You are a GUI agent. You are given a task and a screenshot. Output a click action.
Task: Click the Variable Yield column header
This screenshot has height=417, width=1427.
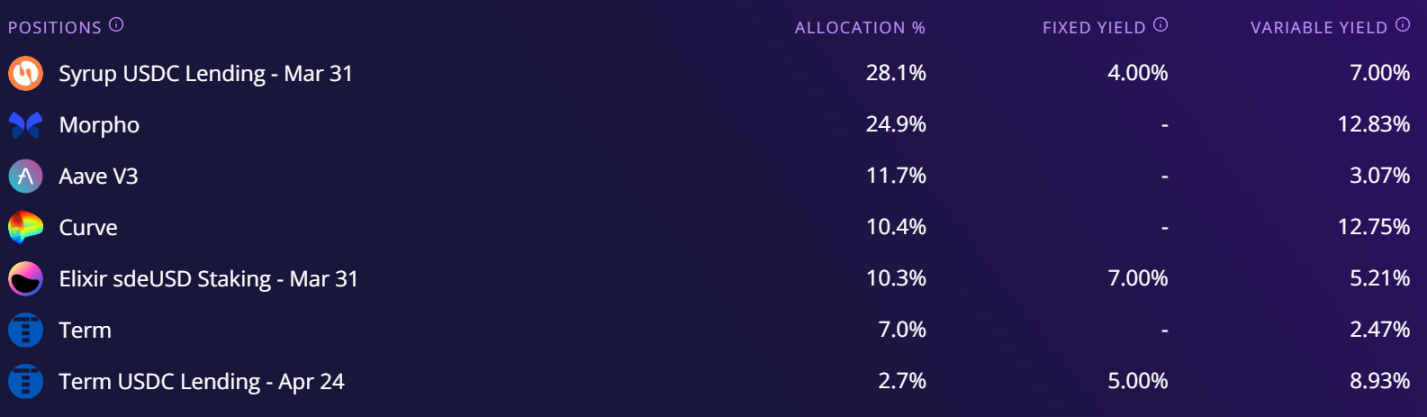click(1318, 28)
